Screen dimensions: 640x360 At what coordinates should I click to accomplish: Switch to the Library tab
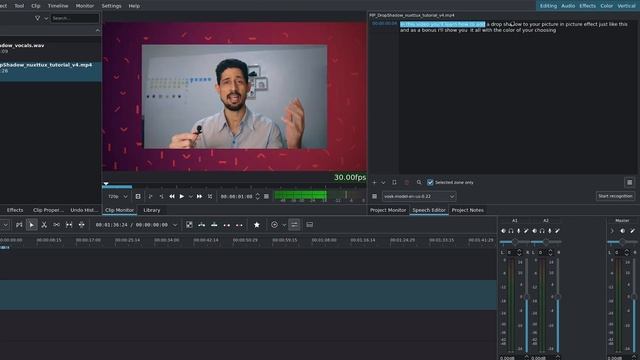pos(152,210)
